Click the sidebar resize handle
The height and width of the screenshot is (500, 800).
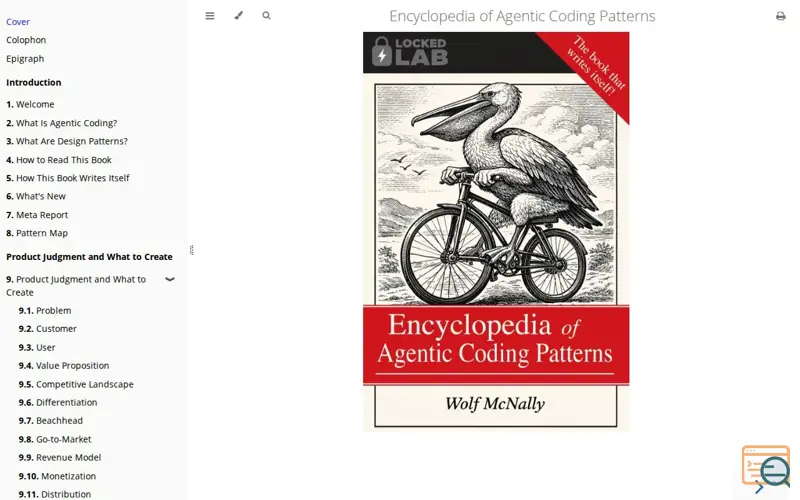point(191,250)
